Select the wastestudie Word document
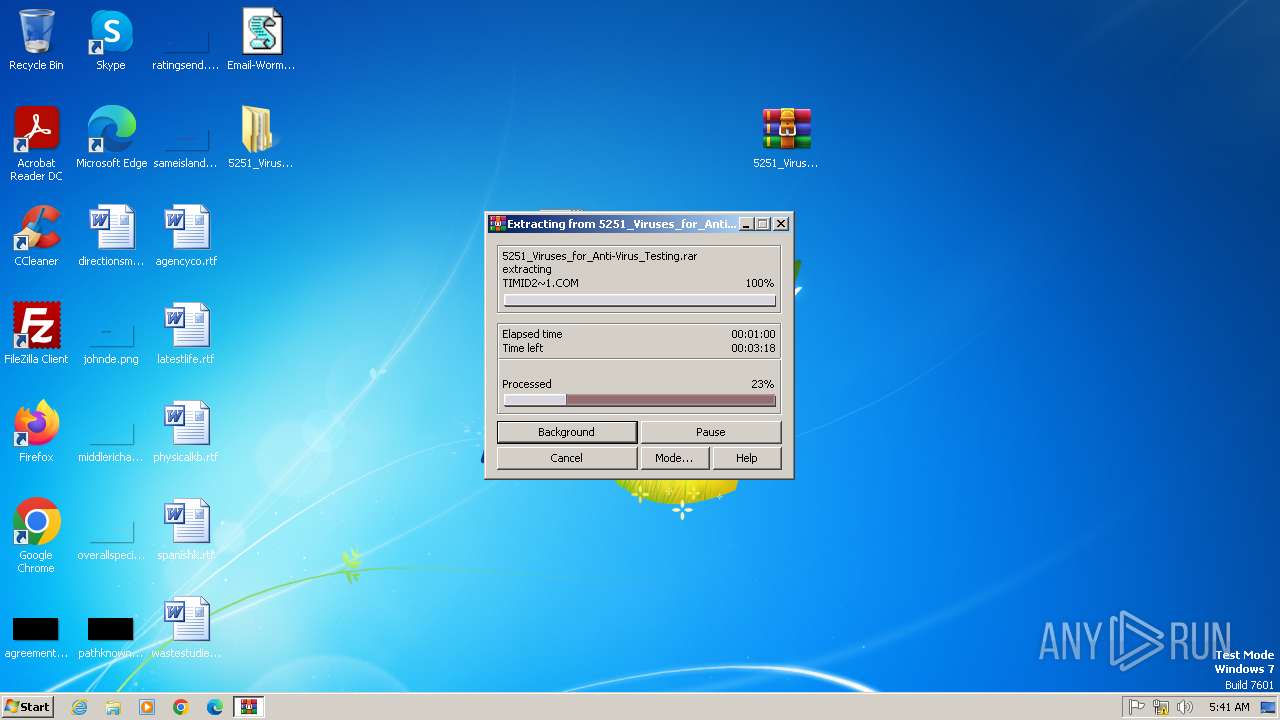 pos(186,628)
